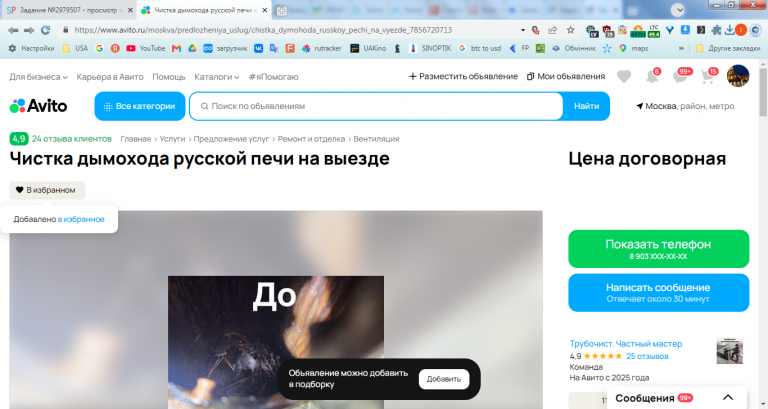Open the 'в избранное' link in tooltip
The height and width of the screenshot is (409, 768).
pos(81,219)
